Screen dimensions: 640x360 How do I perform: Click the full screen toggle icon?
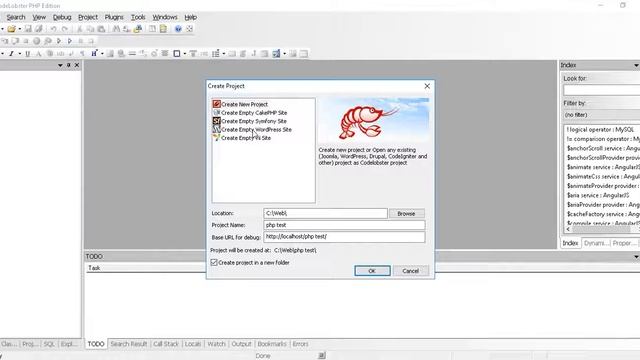[x=189, y=29]
